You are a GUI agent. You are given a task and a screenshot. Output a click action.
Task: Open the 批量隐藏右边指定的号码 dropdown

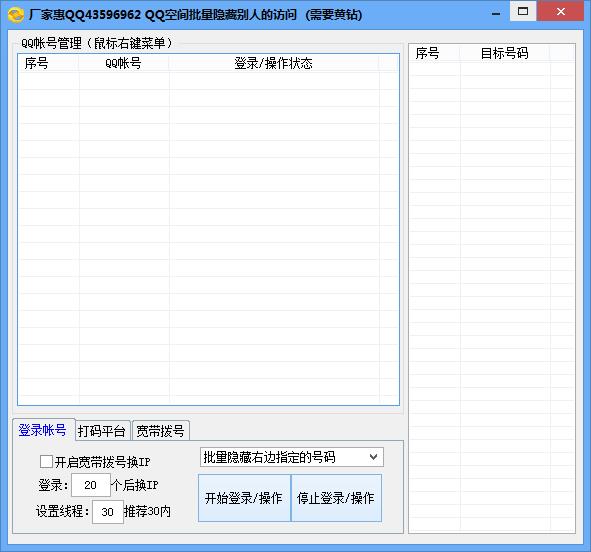point(291,457)
